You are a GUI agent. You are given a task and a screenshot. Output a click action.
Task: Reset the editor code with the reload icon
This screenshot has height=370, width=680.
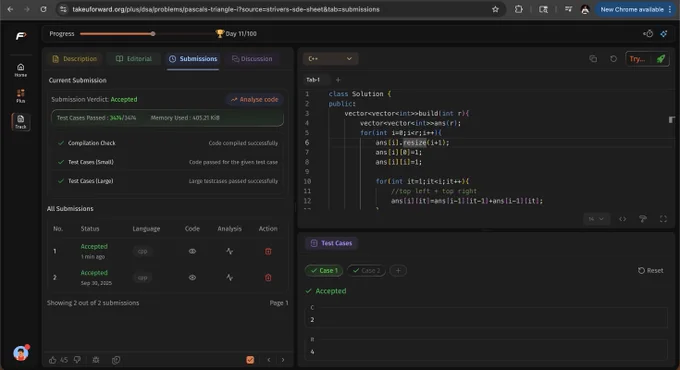pyautogui.click(x=613, y=59)
